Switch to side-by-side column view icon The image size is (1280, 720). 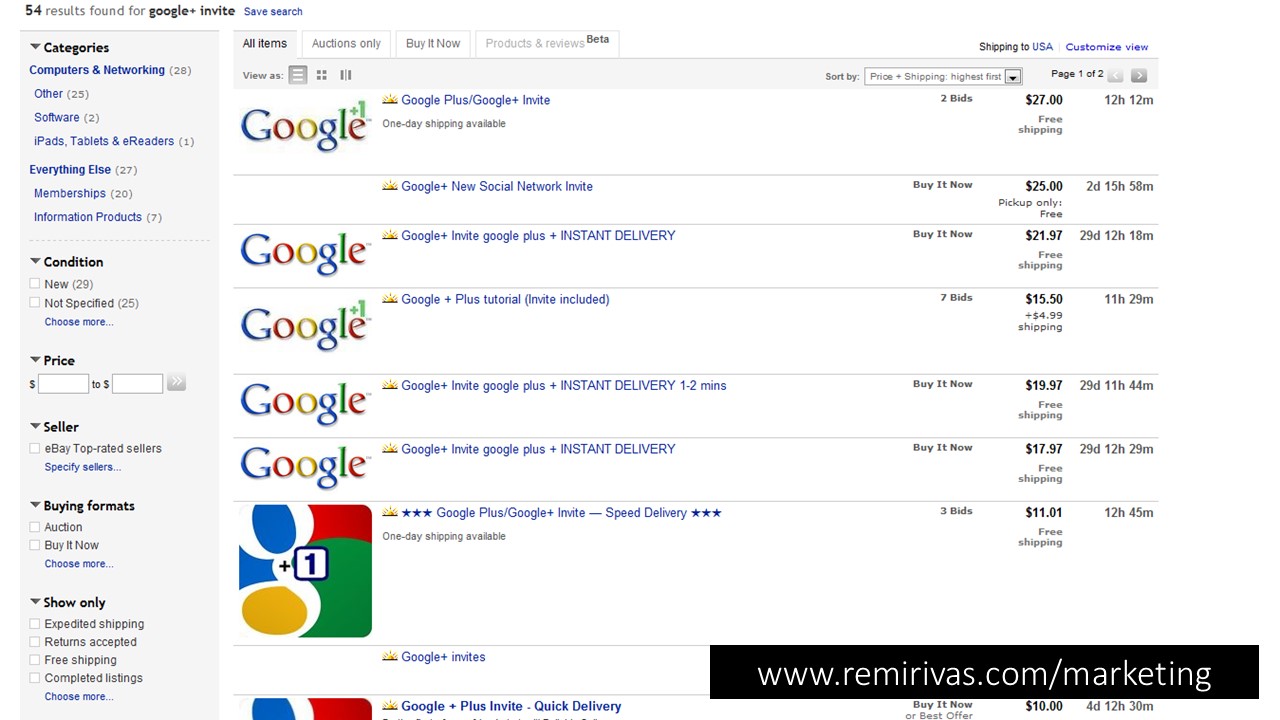(x=346, y=75)
